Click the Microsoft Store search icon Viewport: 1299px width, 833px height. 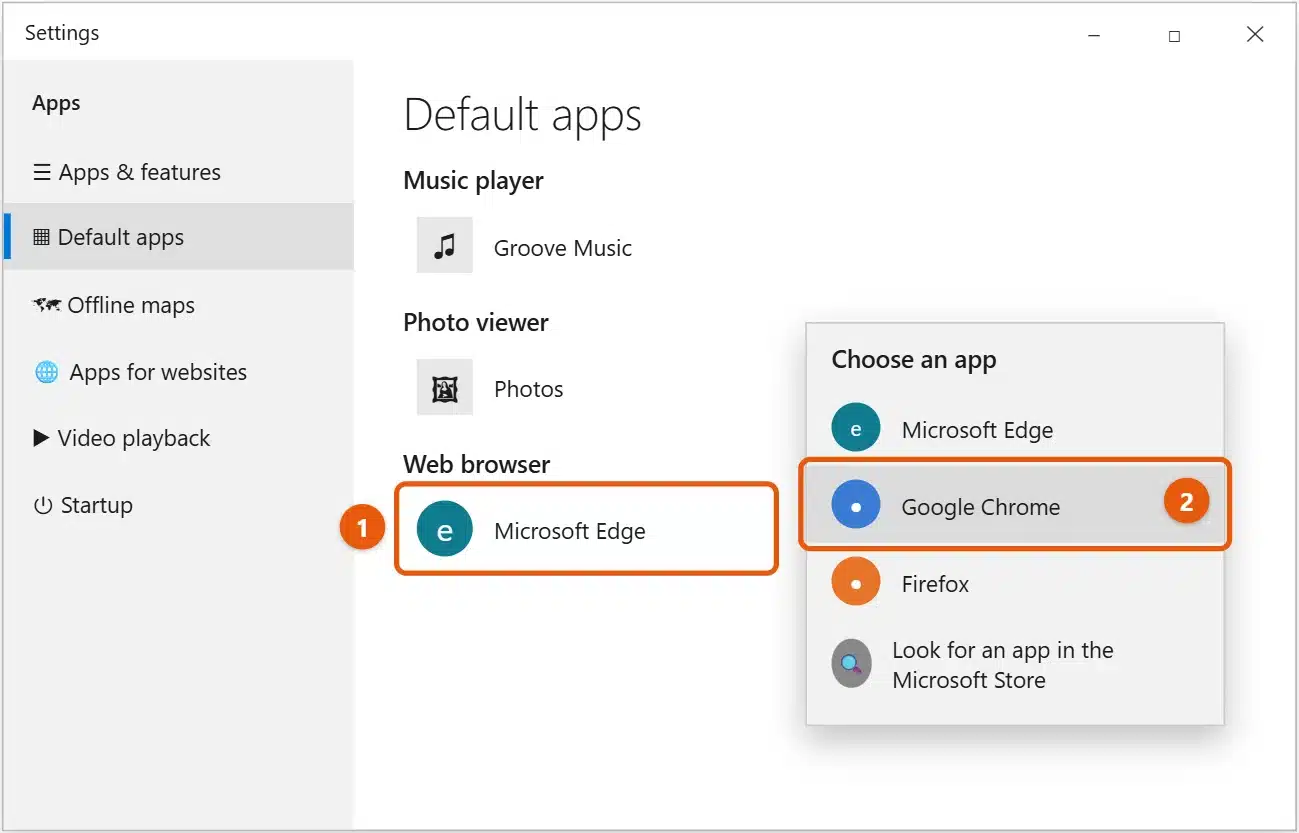point(851,663)
